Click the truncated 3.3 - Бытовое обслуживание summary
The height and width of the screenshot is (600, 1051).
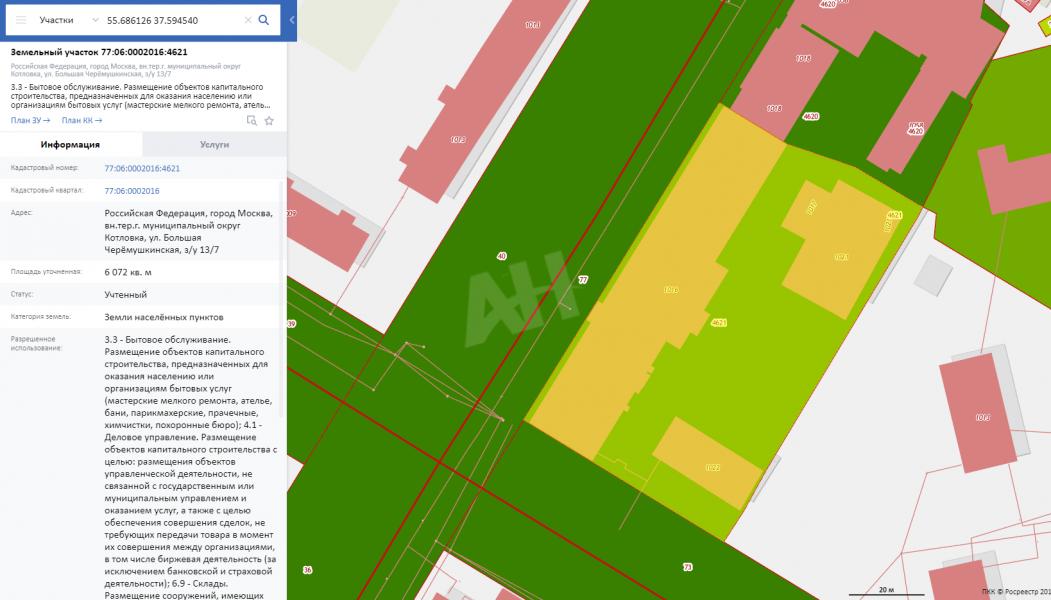pos(141,96)
